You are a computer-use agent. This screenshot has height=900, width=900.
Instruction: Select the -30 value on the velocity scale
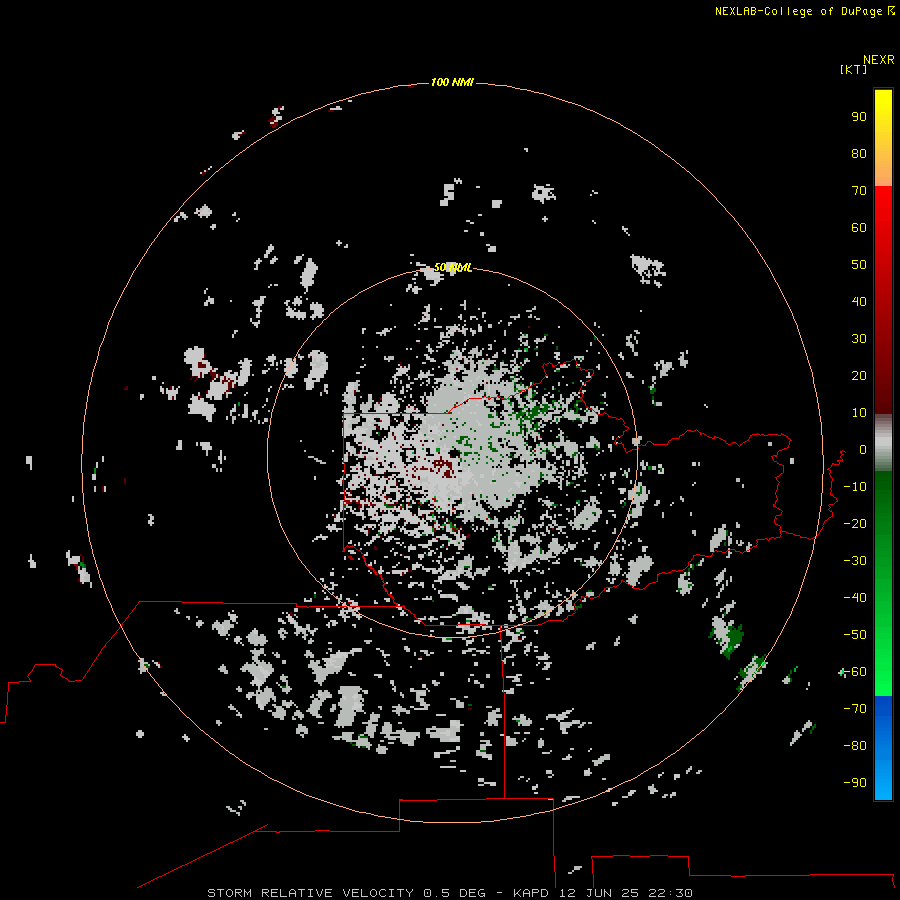pos(855,561)
